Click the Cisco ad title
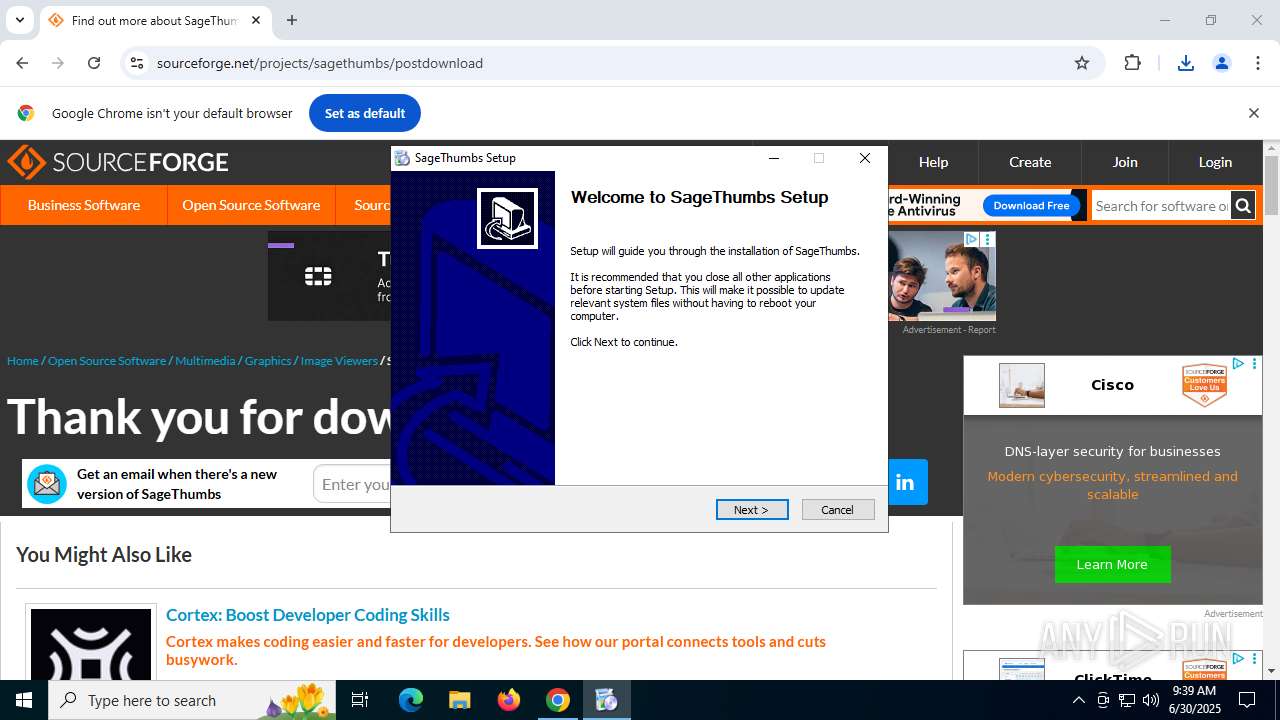The image size is (1280, 720). pyautogui.click(x=1112, y=385)
